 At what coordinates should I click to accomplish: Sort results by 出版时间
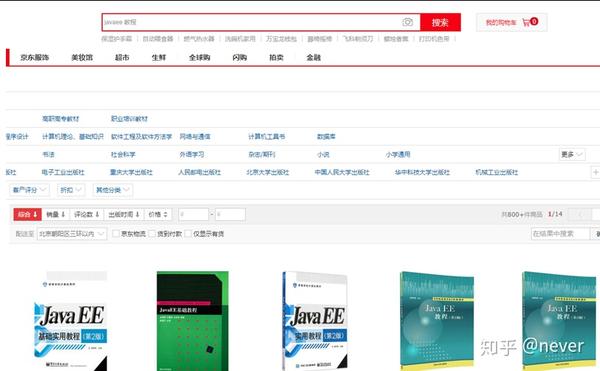click(x=124, y=215)
